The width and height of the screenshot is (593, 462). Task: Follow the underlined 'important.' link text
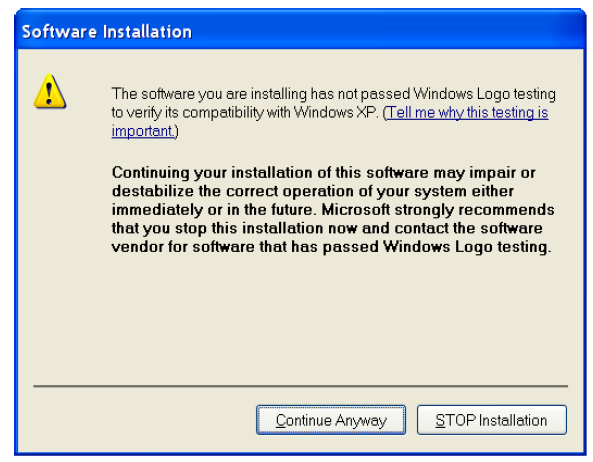[143, 131]
